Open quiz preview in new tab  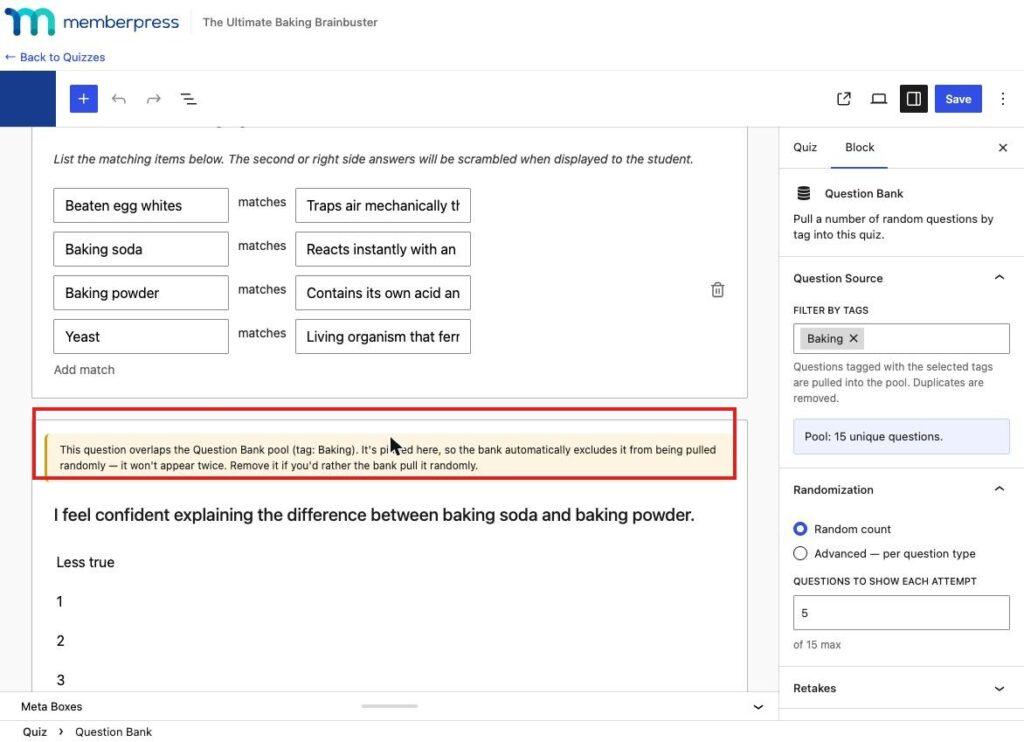pos(844,99)
